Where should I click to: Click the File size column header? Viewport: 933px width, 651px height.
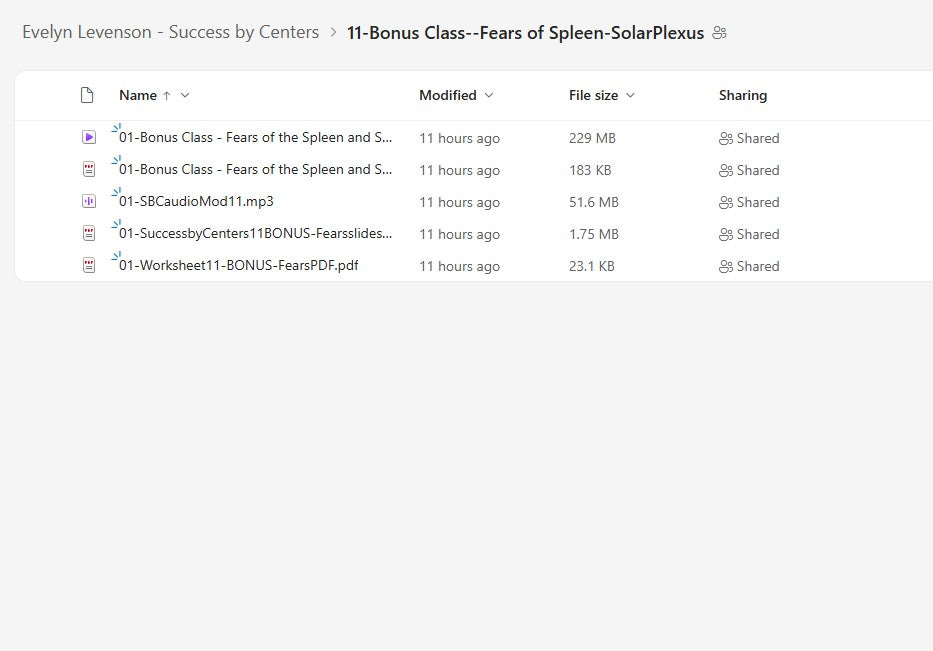(x=593, y=95)
